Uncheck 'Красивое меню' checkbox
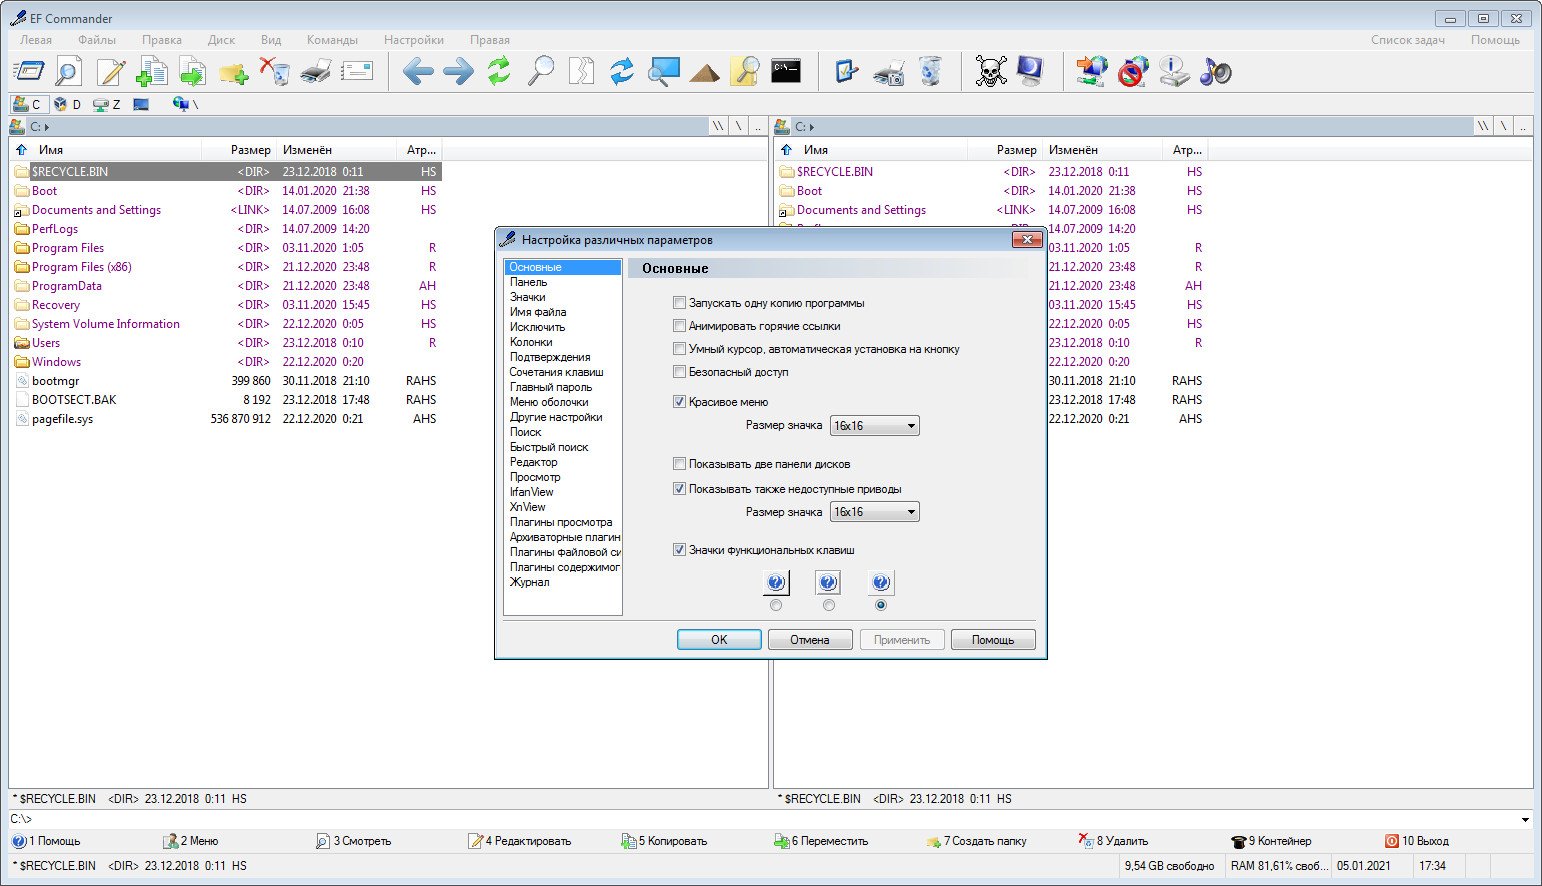Viewport: 1542px width, 886px height. pos(680,402)
